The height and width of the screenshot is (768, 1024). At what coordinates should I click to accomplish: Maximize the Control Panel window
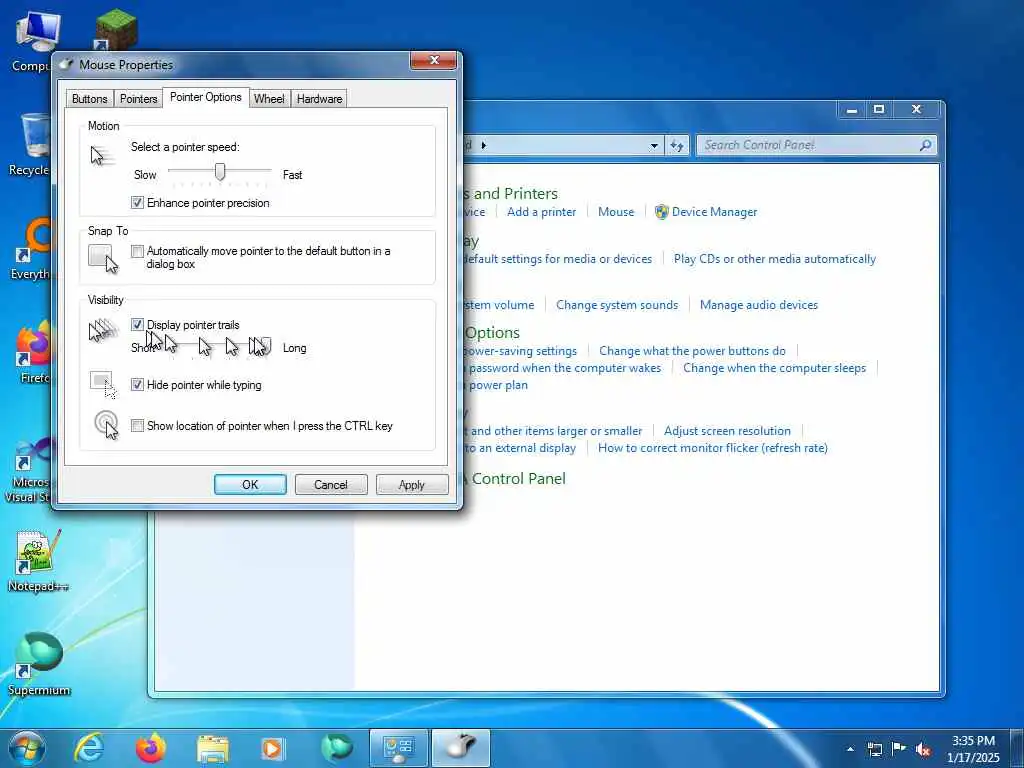tap(879, 110)
